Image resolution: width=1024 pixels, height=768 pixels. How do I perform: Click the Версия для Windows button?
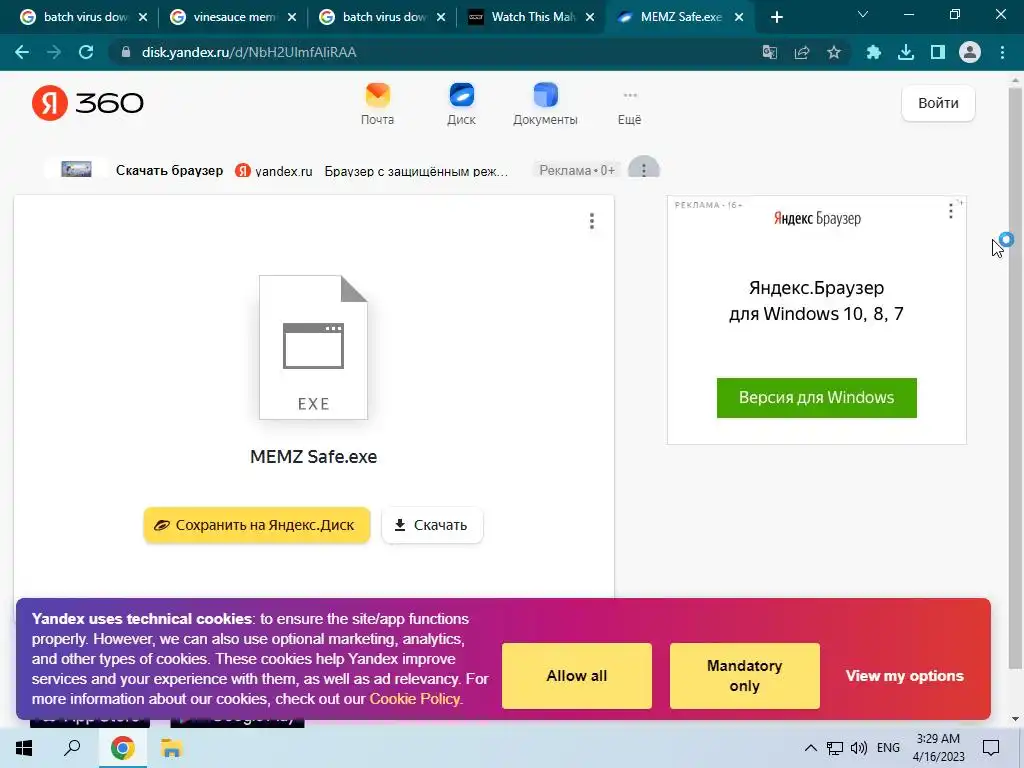[816, 398]
